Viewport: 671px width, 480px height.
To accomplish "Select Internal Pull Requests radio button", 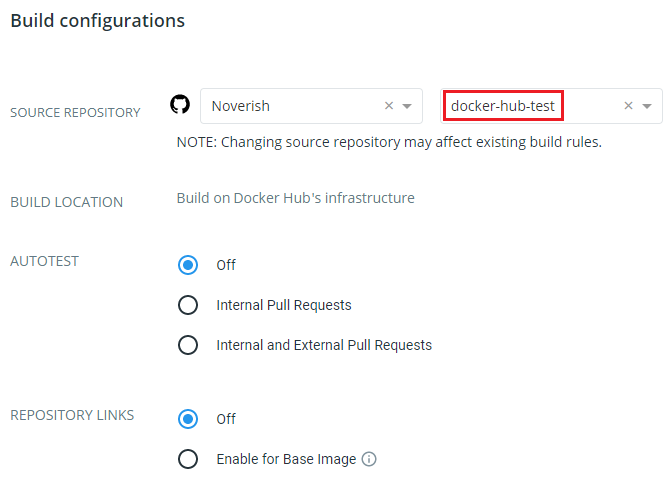I will tap(187, 305).
